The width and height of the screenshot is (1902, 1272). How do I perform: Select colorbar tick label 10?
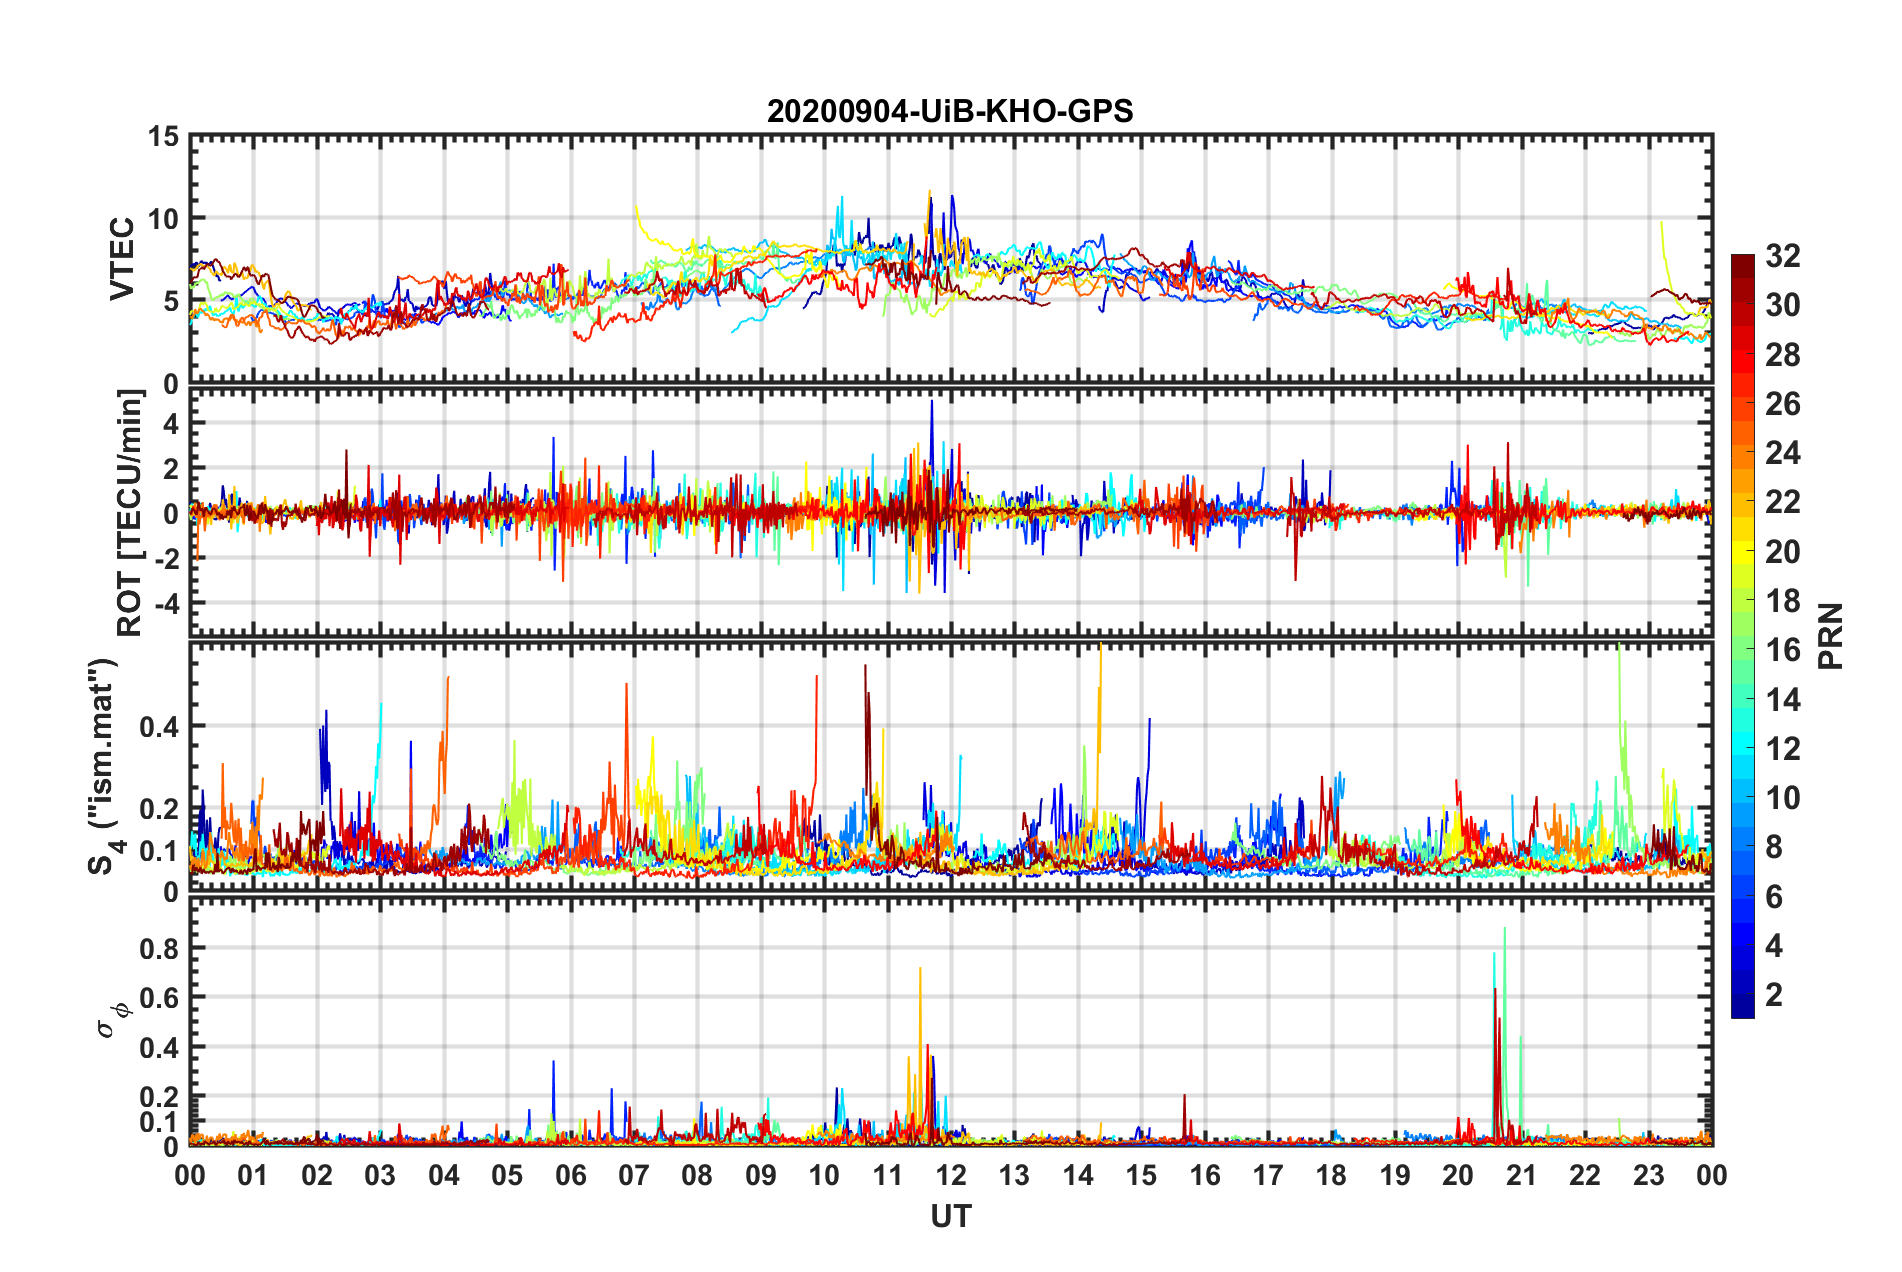[1782, 798]
